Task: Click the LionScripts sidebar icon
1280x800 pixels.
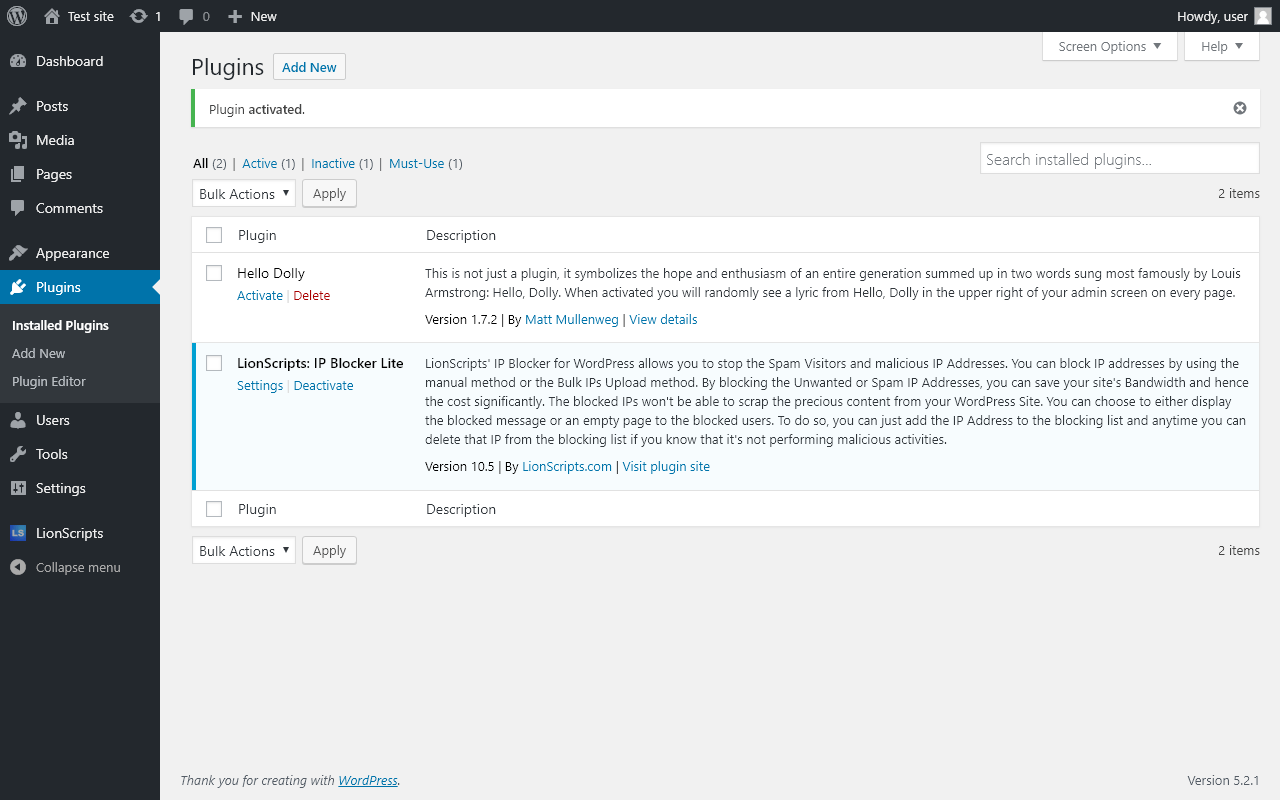Action: coord(18,533)
